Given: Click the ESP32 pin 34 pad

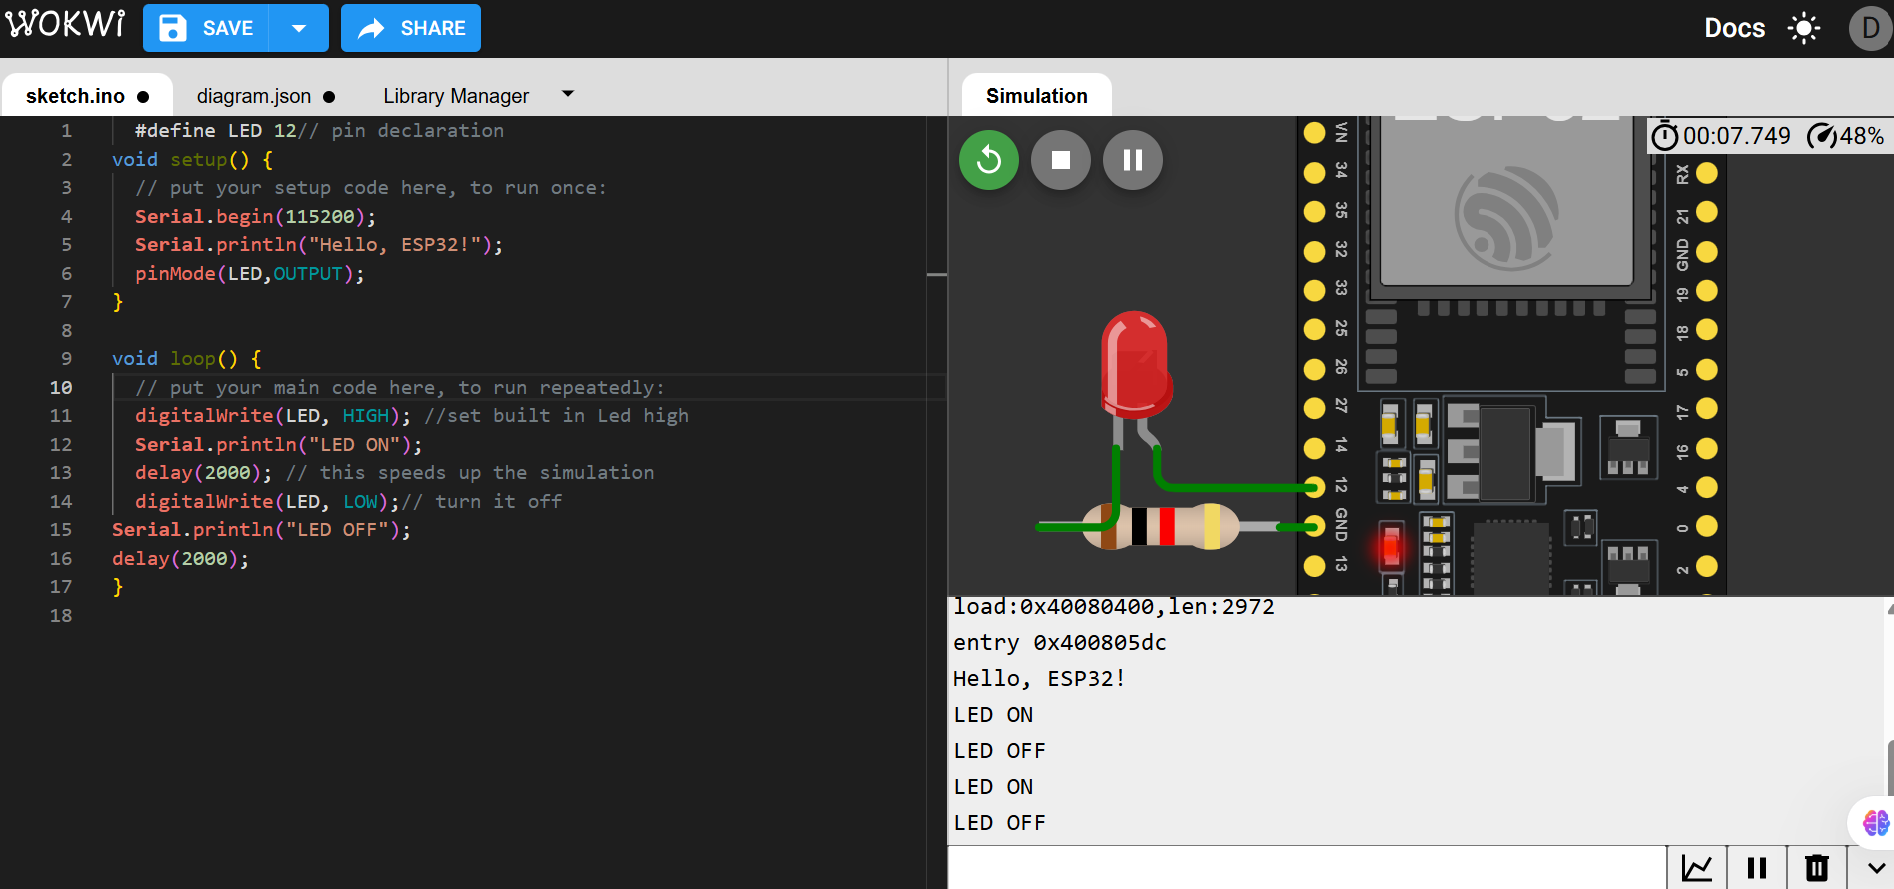Looking at the screenshot, I should coord(1315,172).
